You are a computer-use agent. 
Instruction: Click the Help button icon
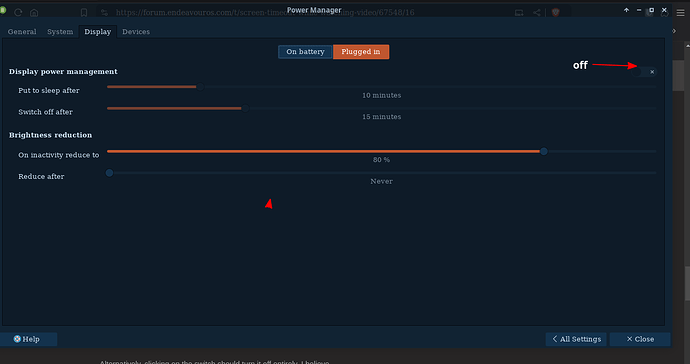tap(17, 339)
